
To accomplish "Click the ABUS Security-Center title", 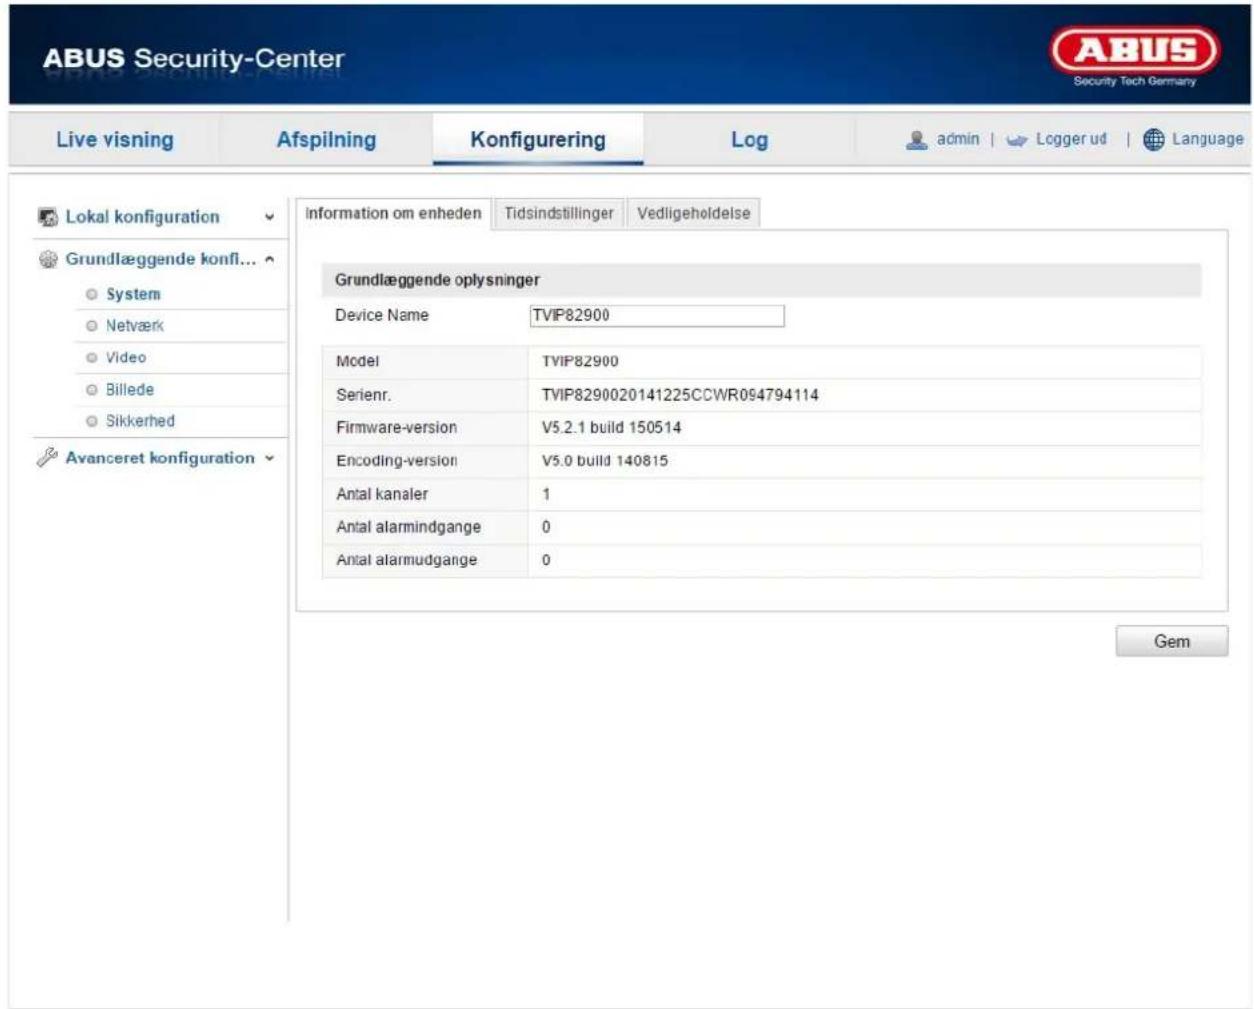I will click(x=193, y=58).
